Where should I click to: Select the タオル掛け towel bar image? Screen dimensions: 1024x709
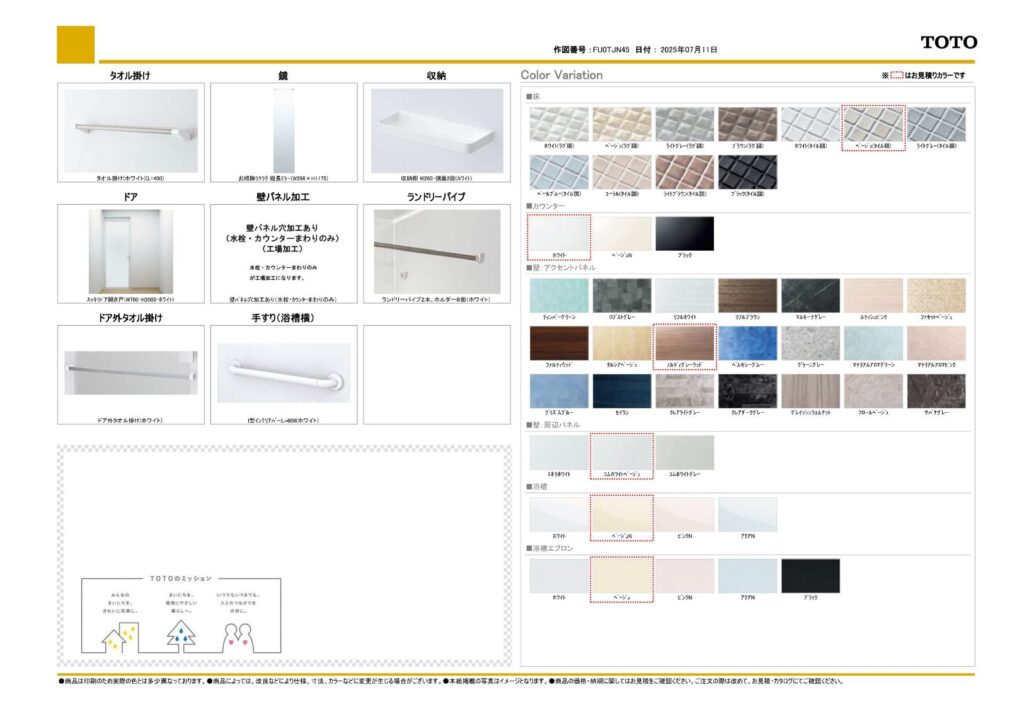tap(131, 130)
